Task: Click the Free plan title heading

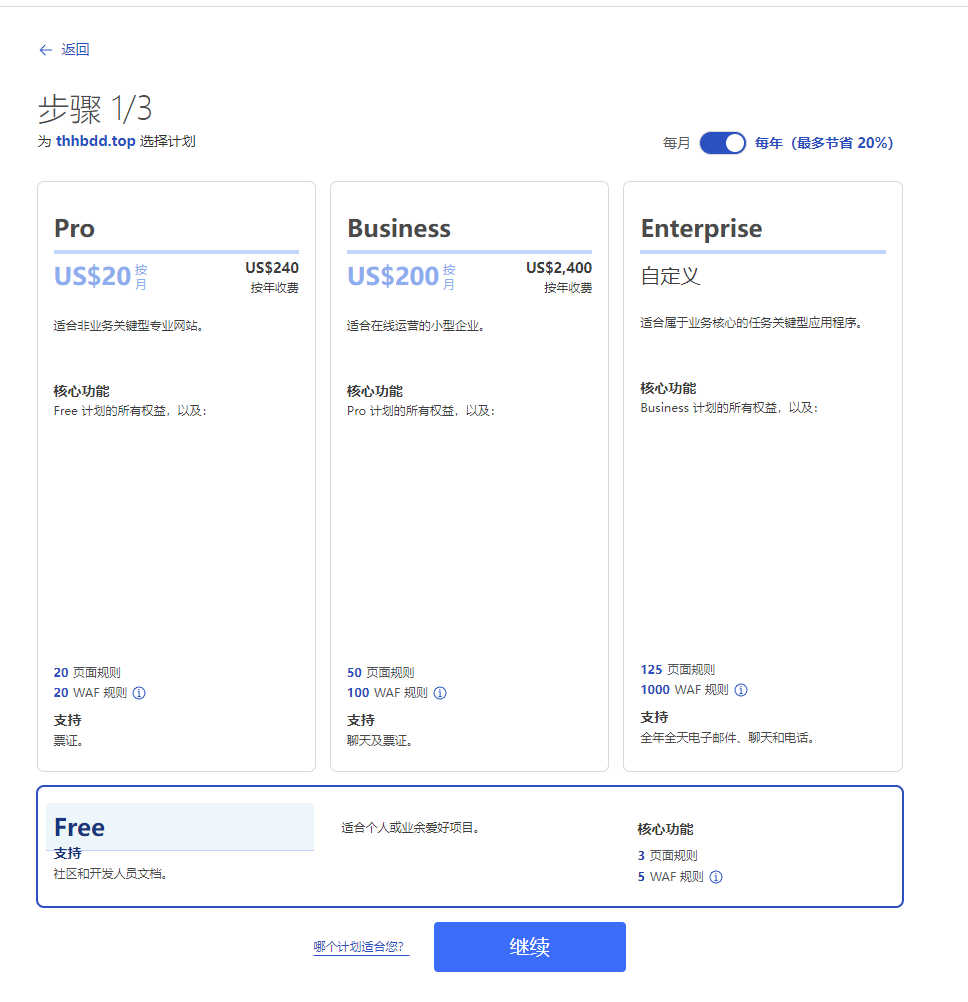Action: (79, 828)
